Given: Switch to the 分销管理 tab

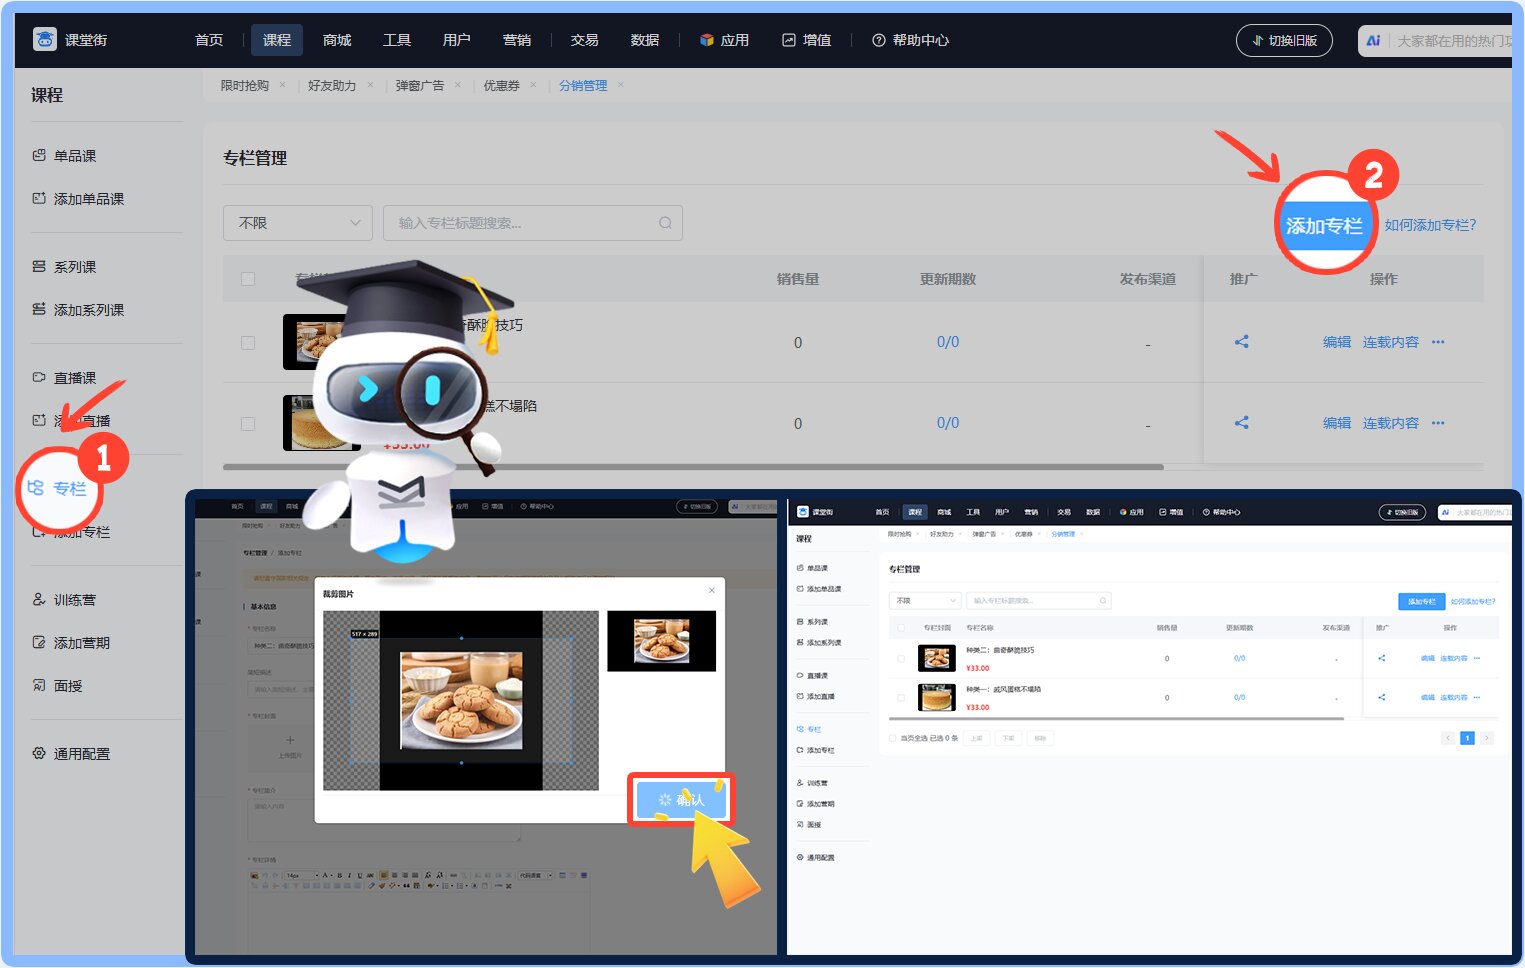Looking at the screenshot, I should 583,85.
